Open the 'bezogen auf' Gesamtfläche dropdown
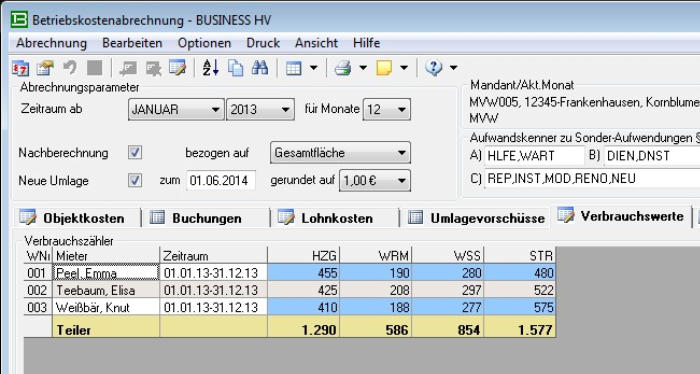This screenshot has width=700, height=374. point(340,153)
